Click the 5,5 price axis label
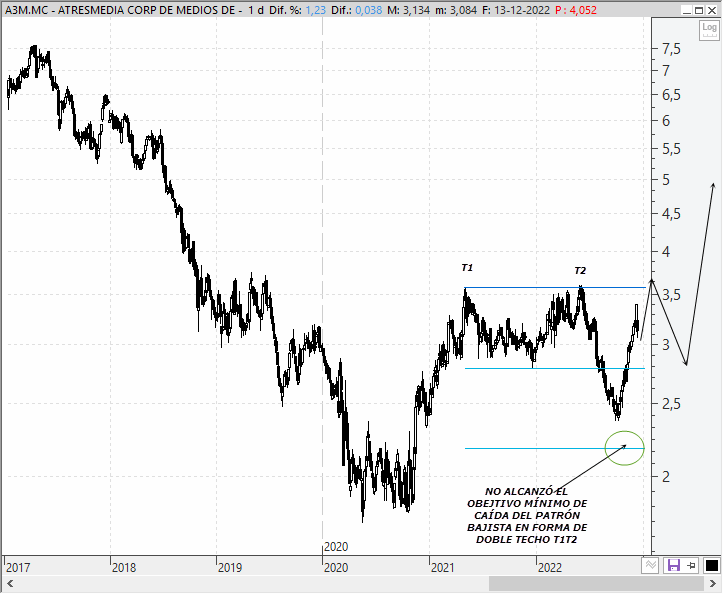723x594 pixels. point(671,149)
